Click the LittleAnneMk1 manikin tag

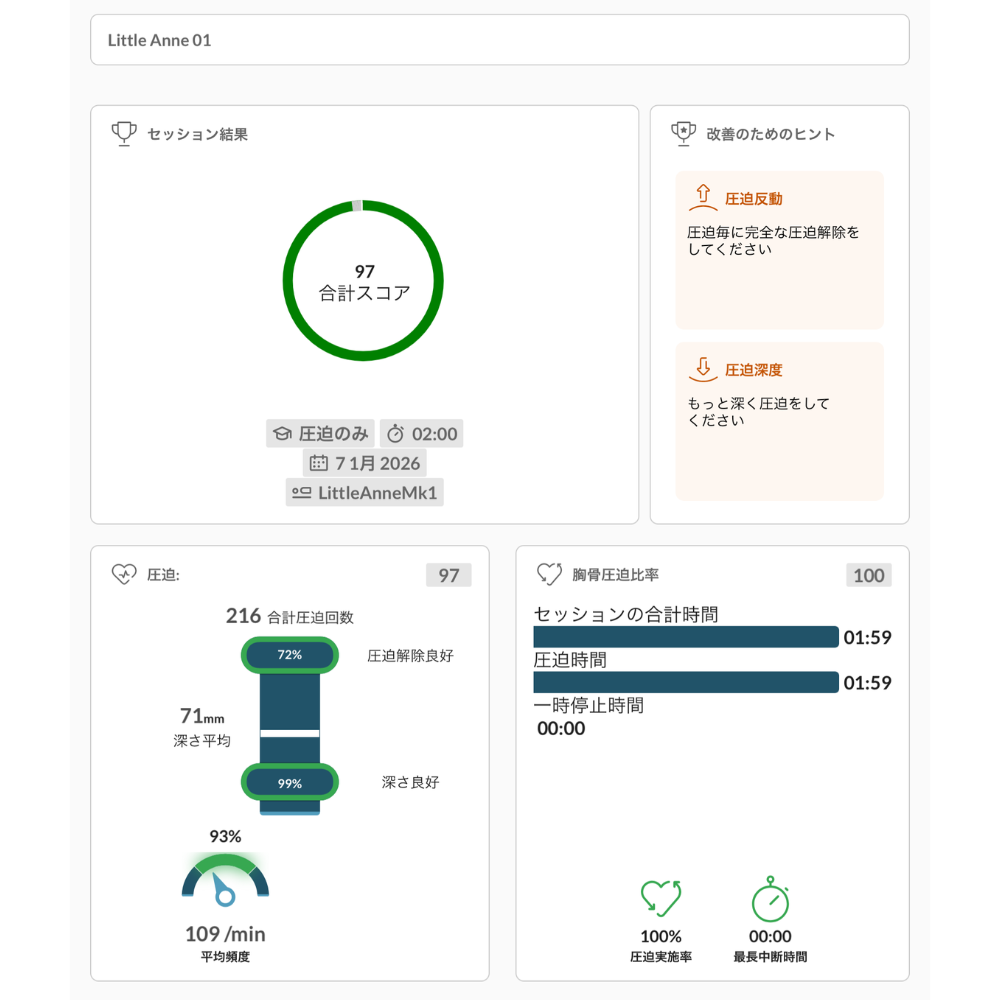point(364,492)
